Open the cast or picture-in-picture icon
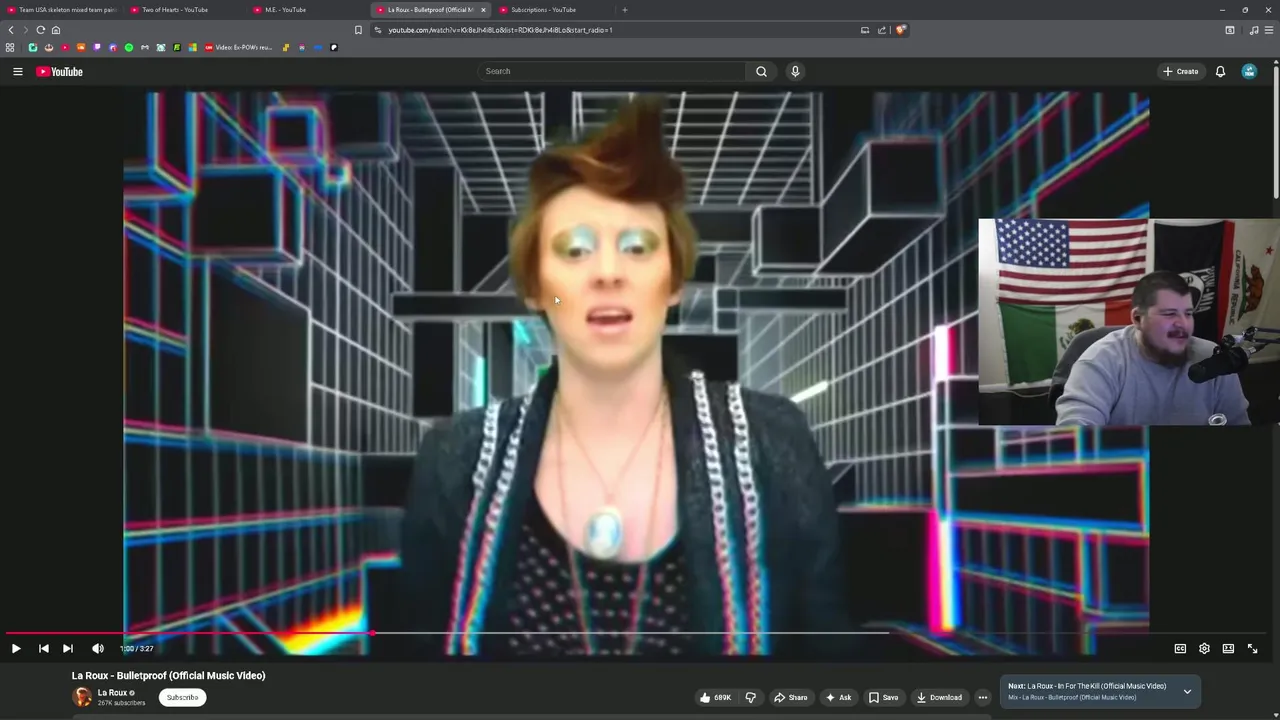 pyautogui.click(x=865, y=30)
